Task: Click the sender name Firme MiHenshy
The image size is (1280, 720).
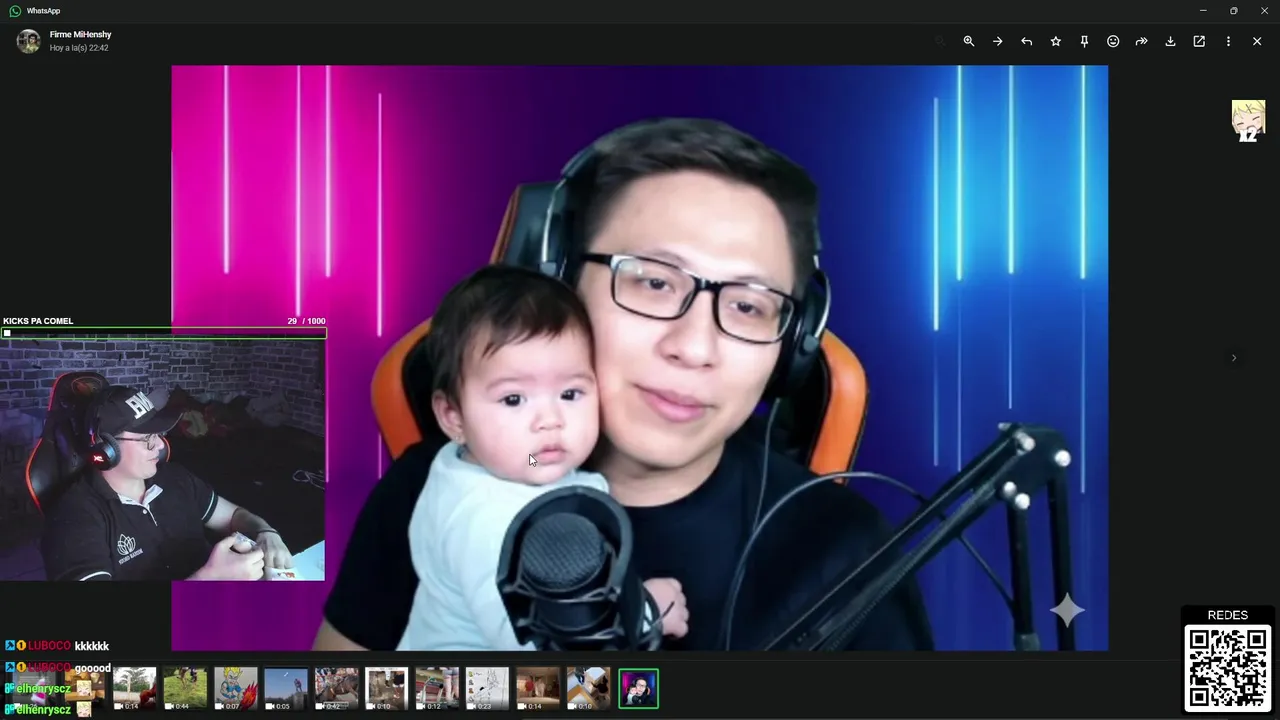Action: tap(80, 34)
